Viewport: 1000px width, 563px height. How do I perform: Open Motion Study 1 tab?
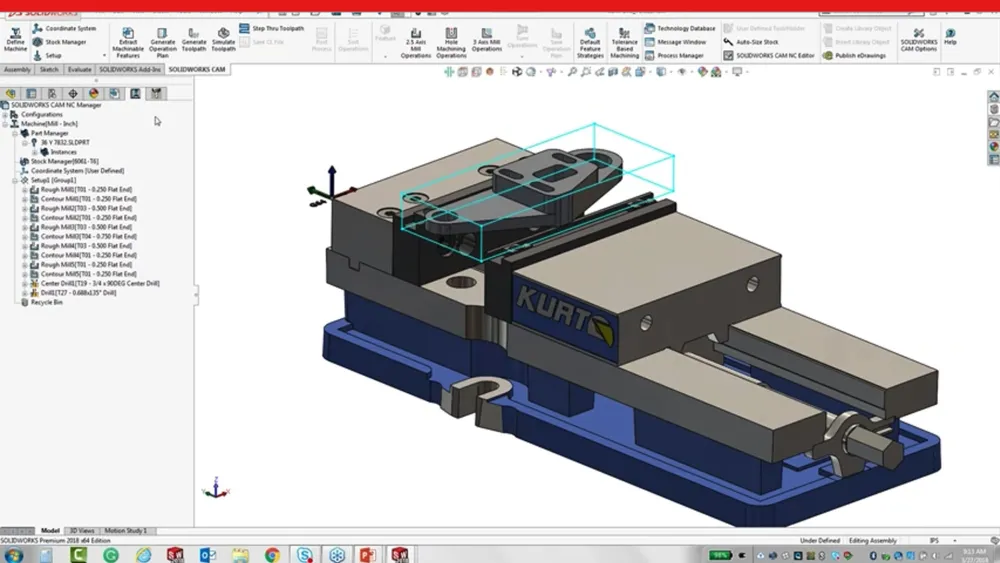pyautogui.click(x=126, y=530)
